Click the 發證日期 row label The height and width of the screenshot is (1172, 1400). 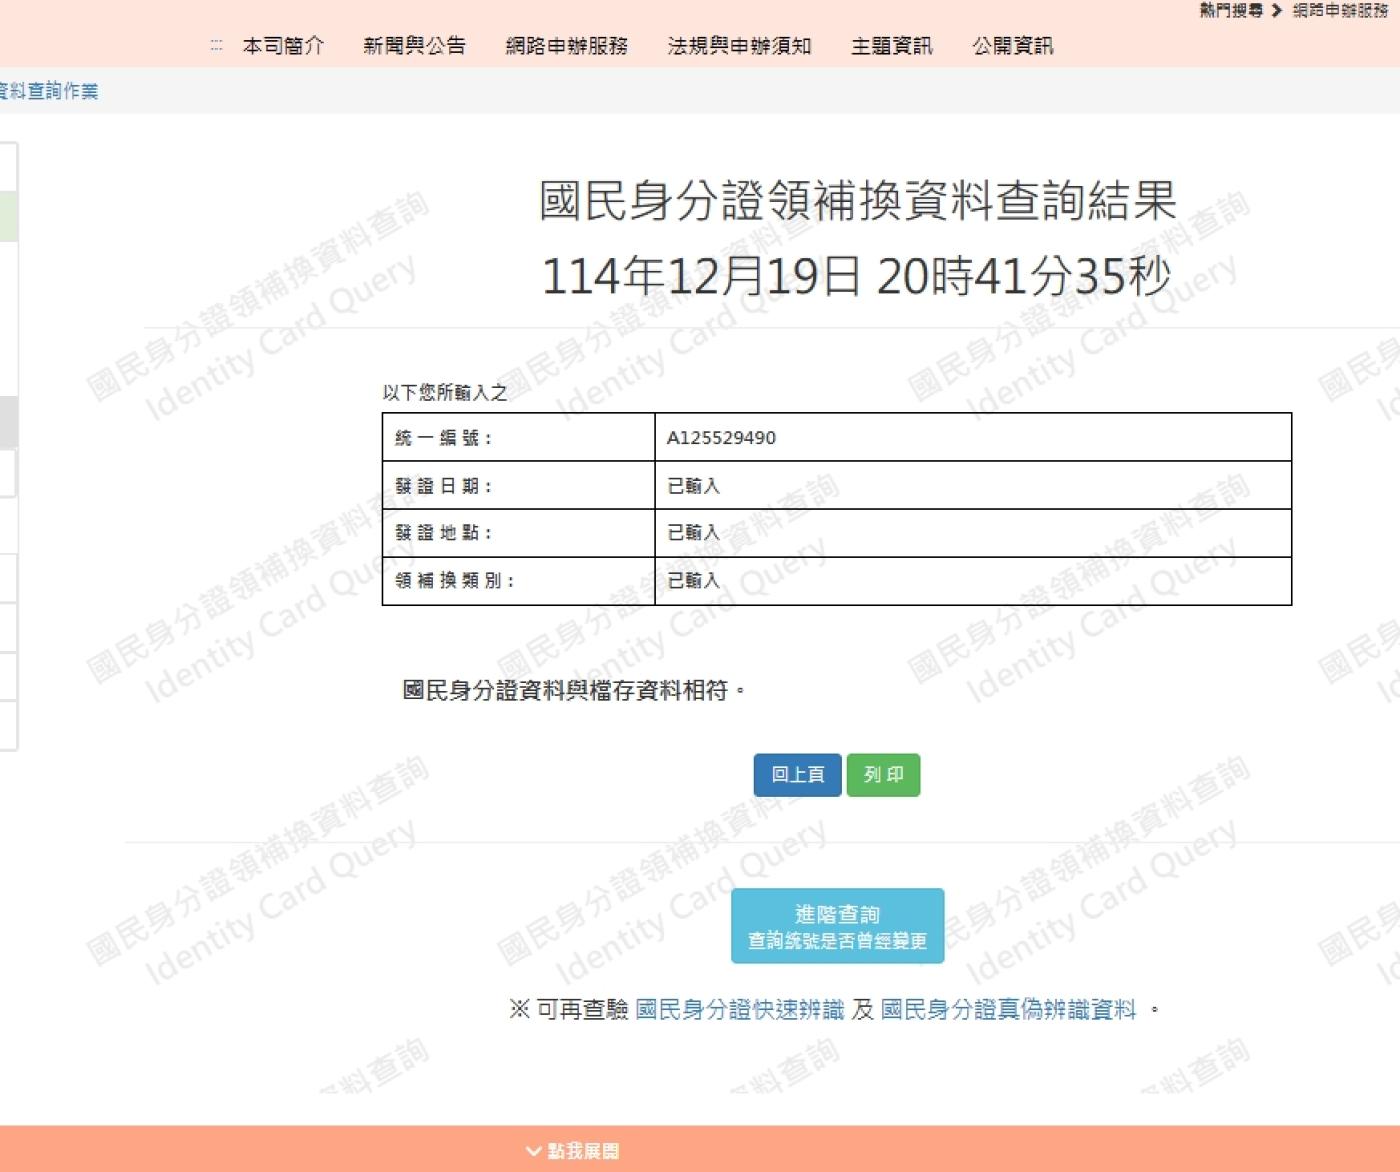[x=443, y=486]
